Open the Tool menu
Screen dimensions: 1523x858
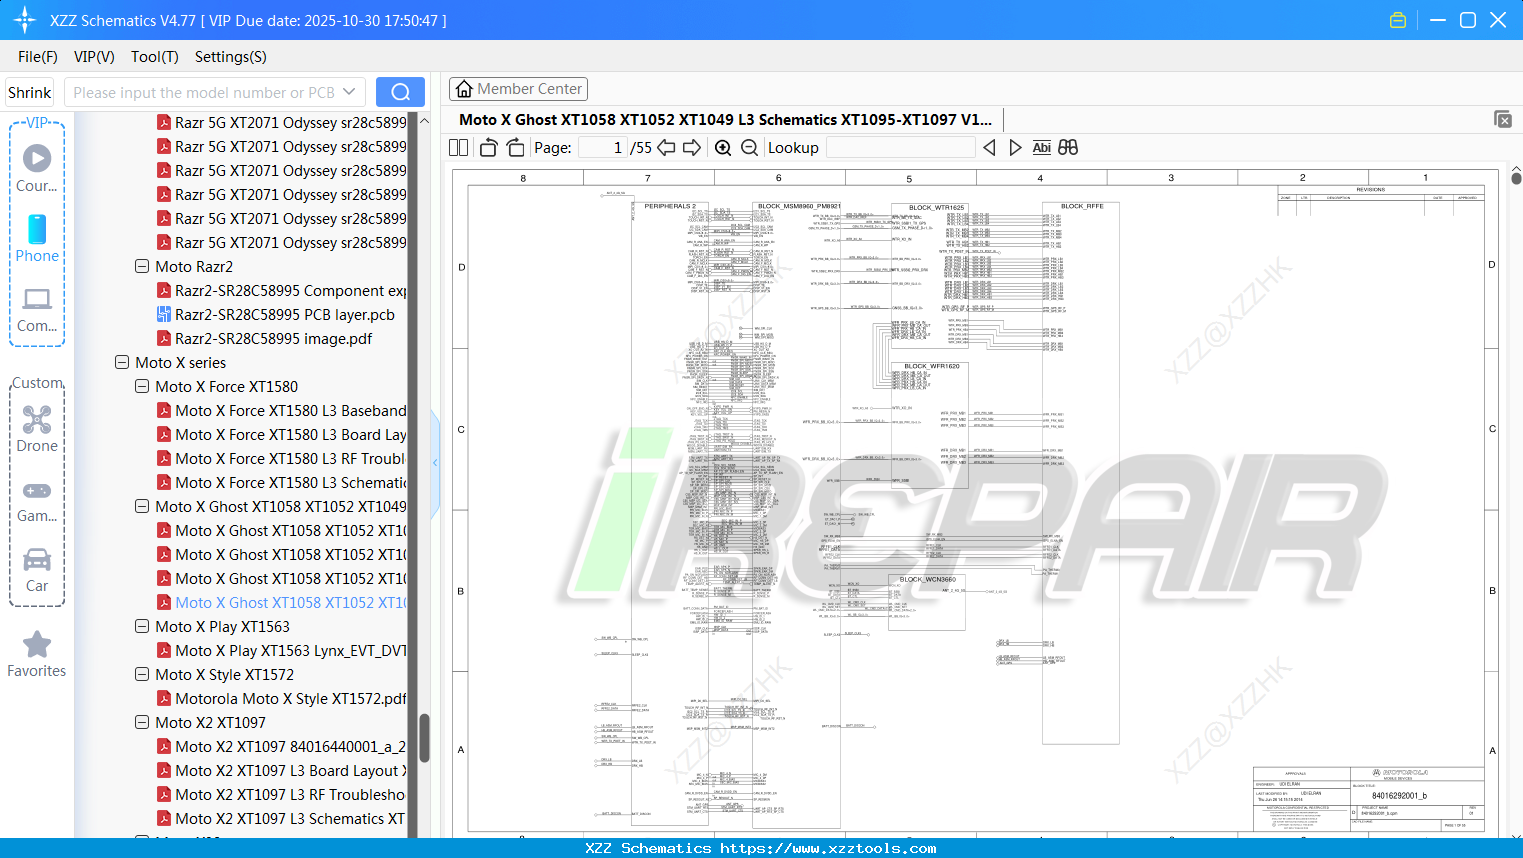[154, 57]
